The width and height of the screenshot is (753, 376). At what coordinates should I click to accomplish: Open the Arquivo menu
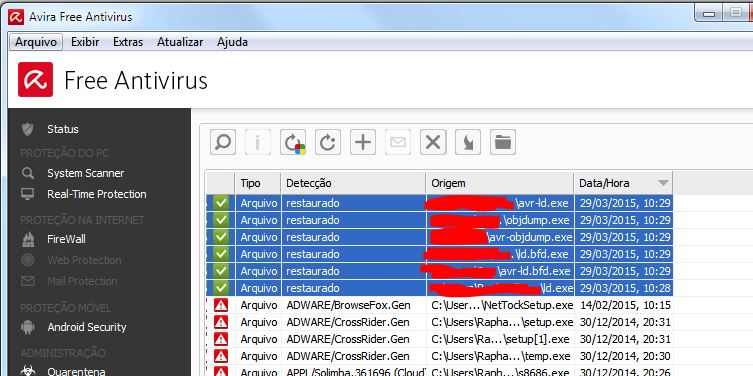click(x=36, y=42)
